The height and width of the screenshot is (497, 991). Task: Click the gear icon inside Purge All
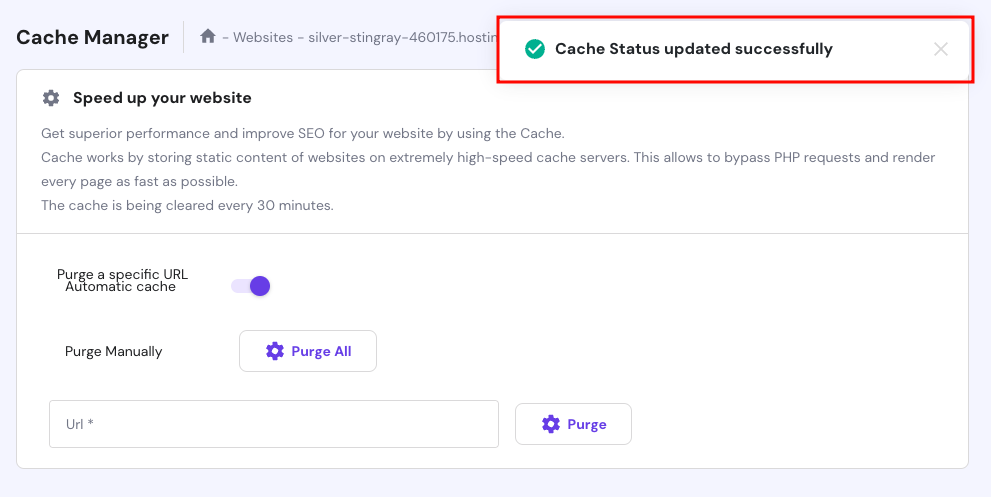tap(275, 351)
